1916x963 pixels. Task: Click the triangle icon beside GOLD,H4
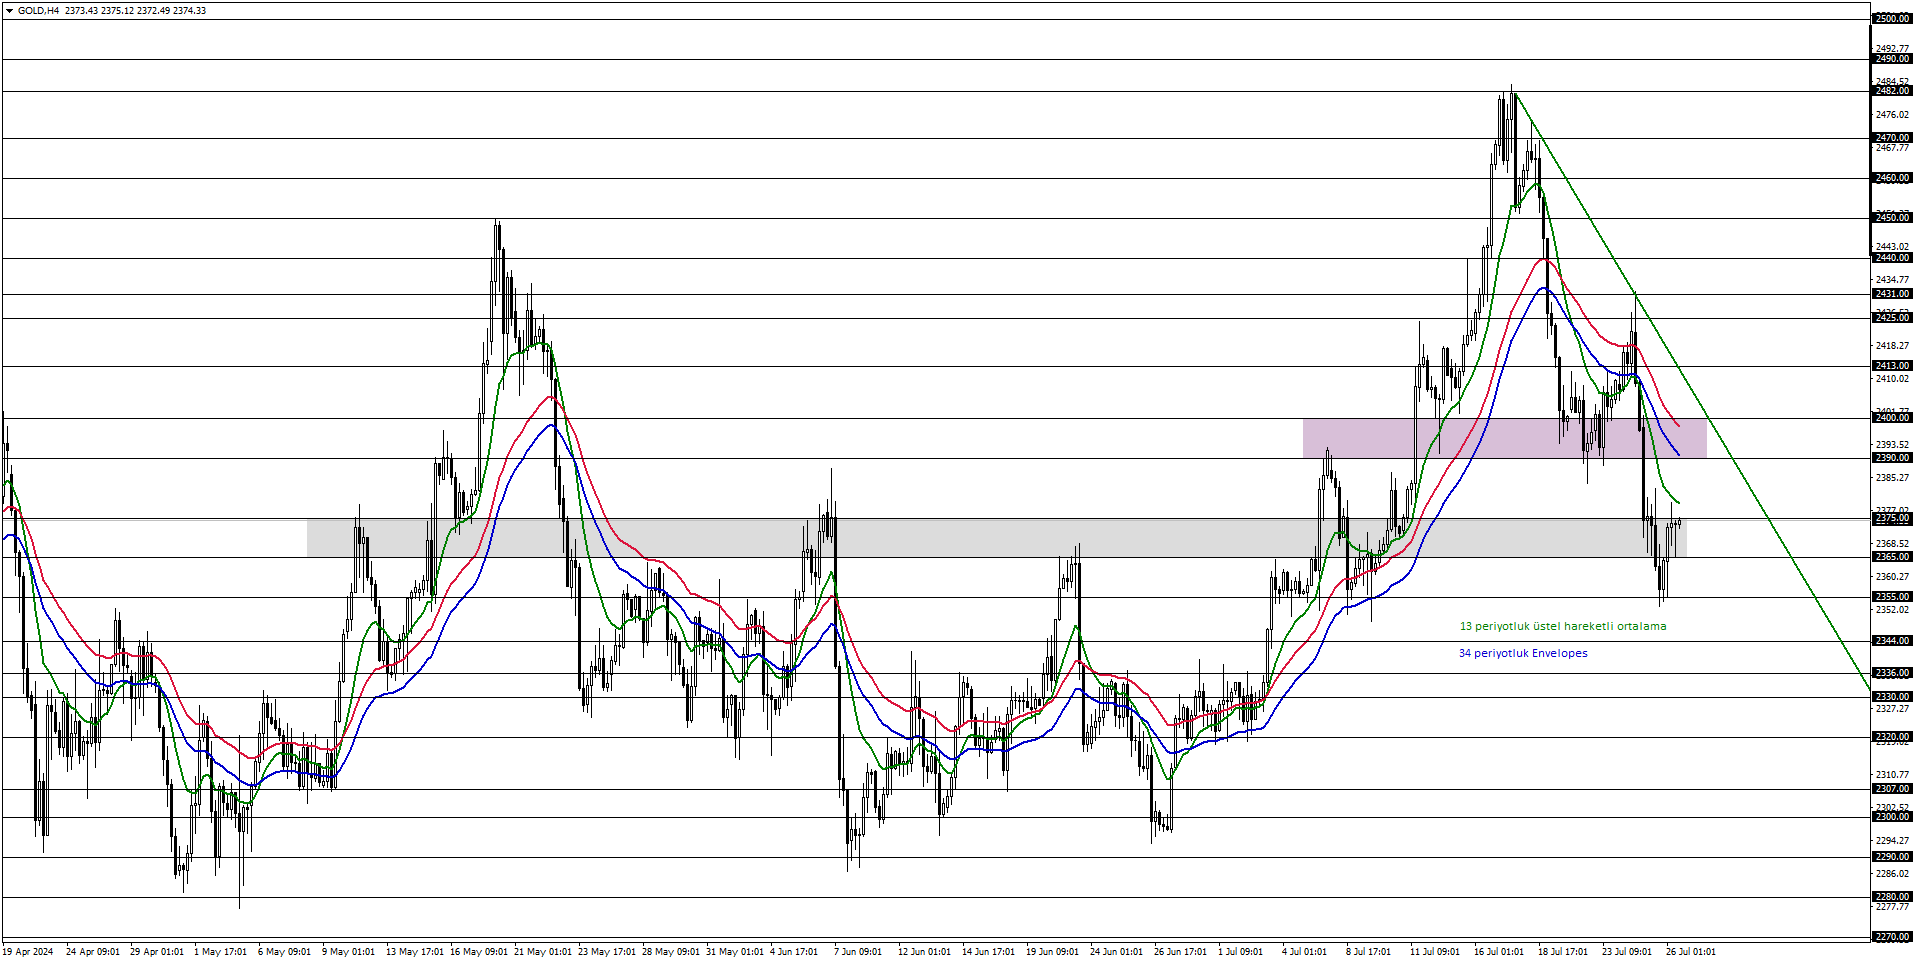[10, 11]
